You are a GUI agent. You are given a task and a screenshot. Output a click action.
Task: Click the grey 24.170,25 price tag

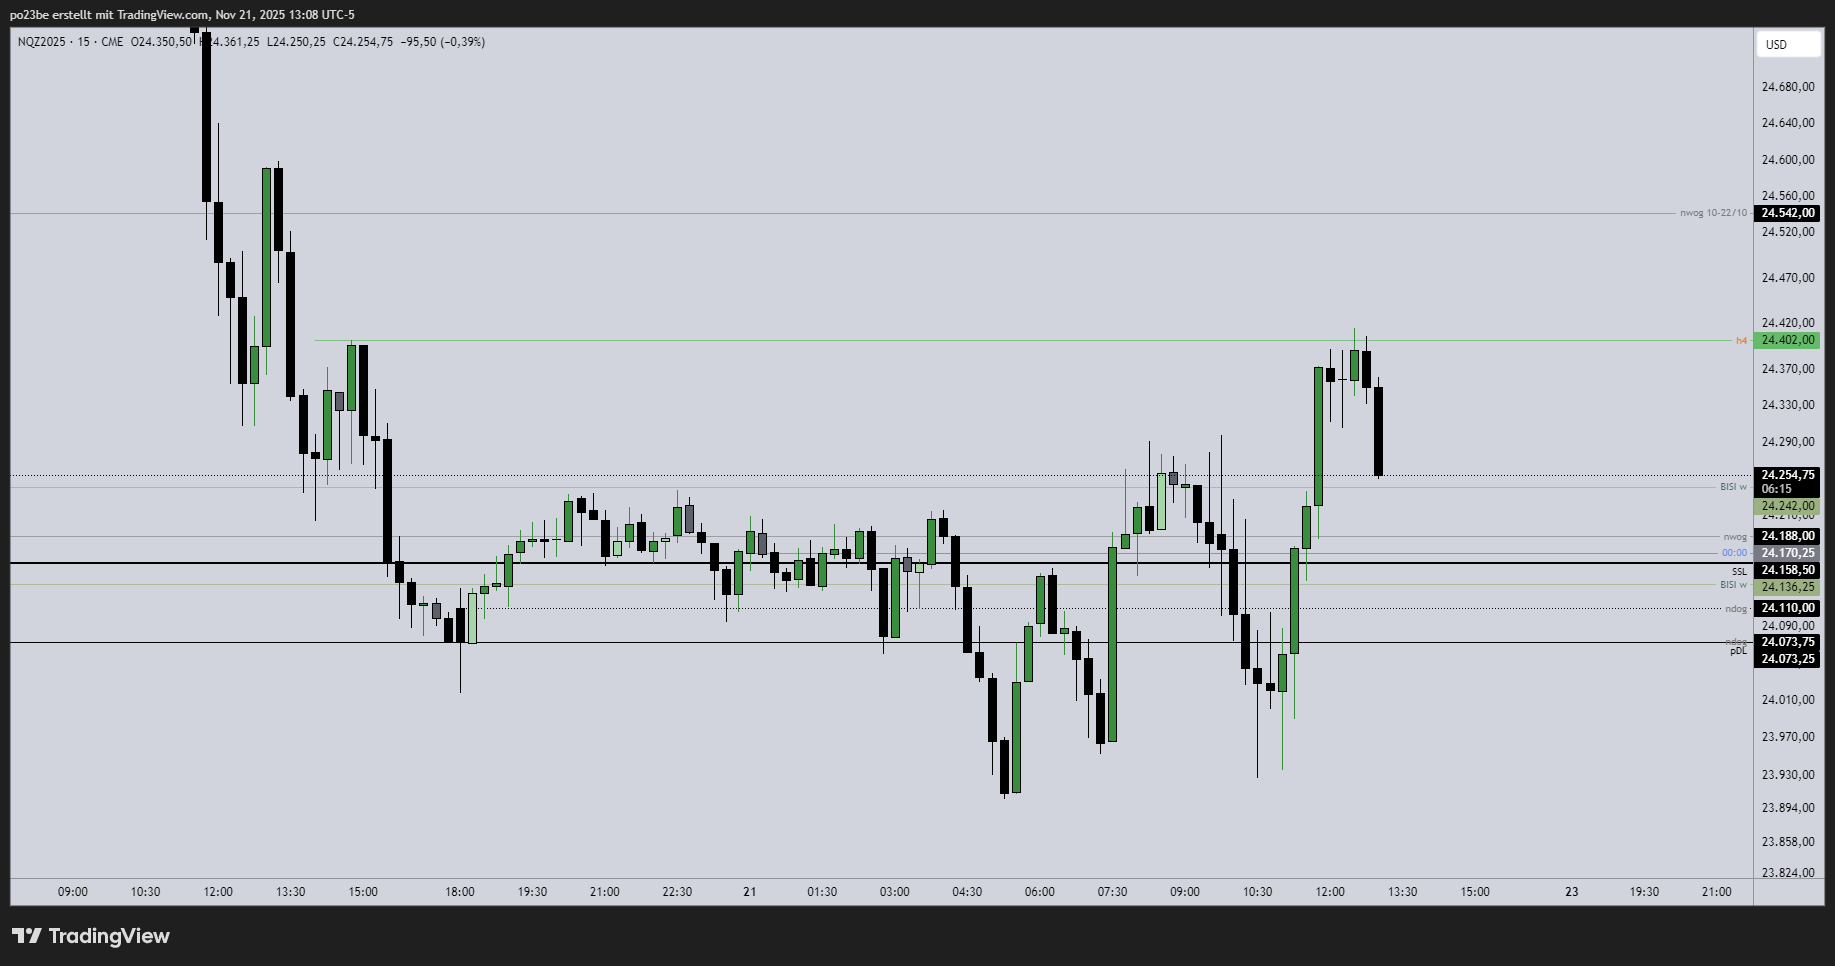coord(1787,553)
